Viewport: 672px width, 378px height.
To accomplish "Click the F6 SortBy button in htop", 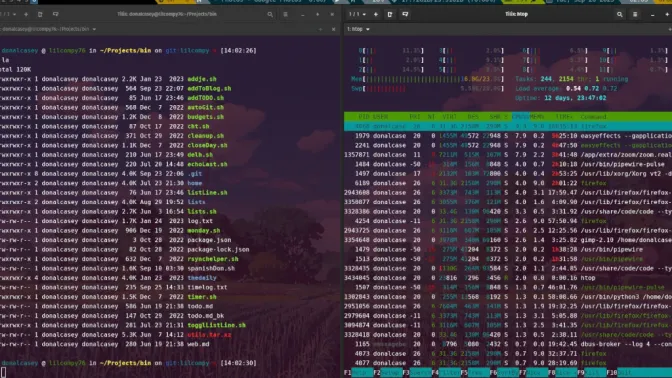I will click(504, 373).
